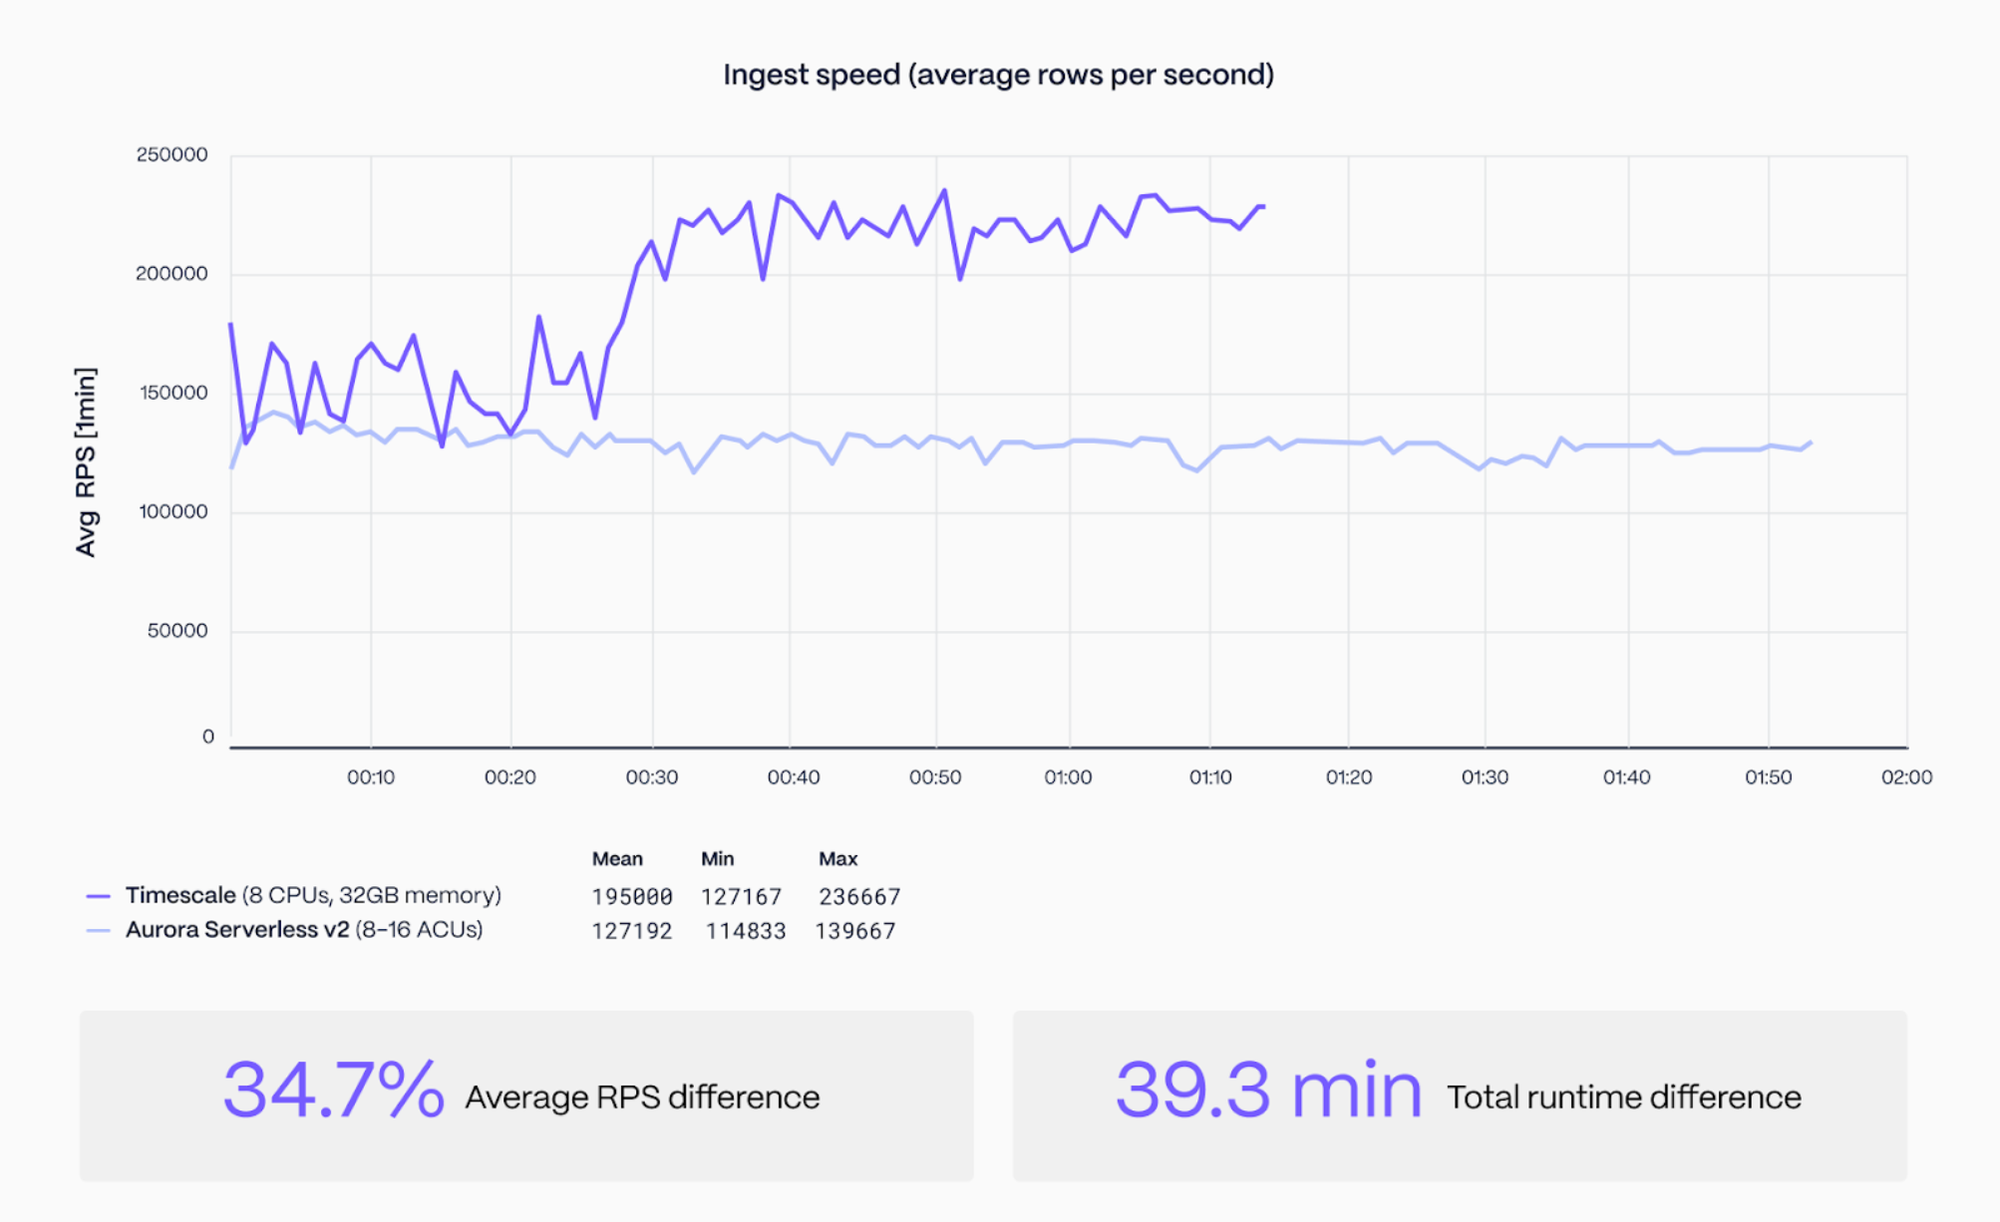Click the 01:00 time axis label
The image size is (2000, 1222).
pos(1068,777)
